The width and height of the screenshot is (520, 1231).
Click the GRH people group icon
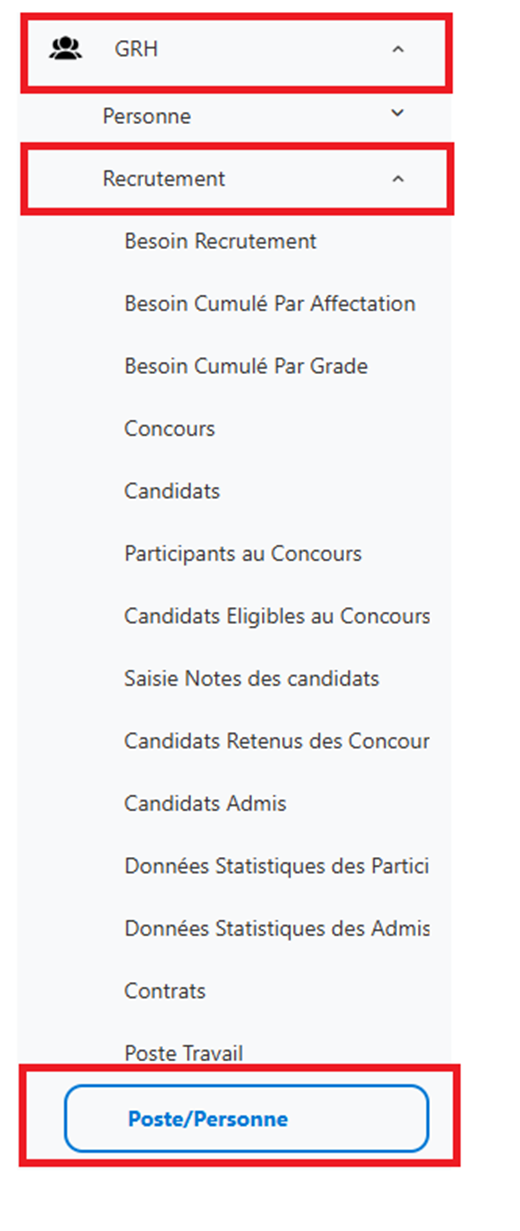66,48
